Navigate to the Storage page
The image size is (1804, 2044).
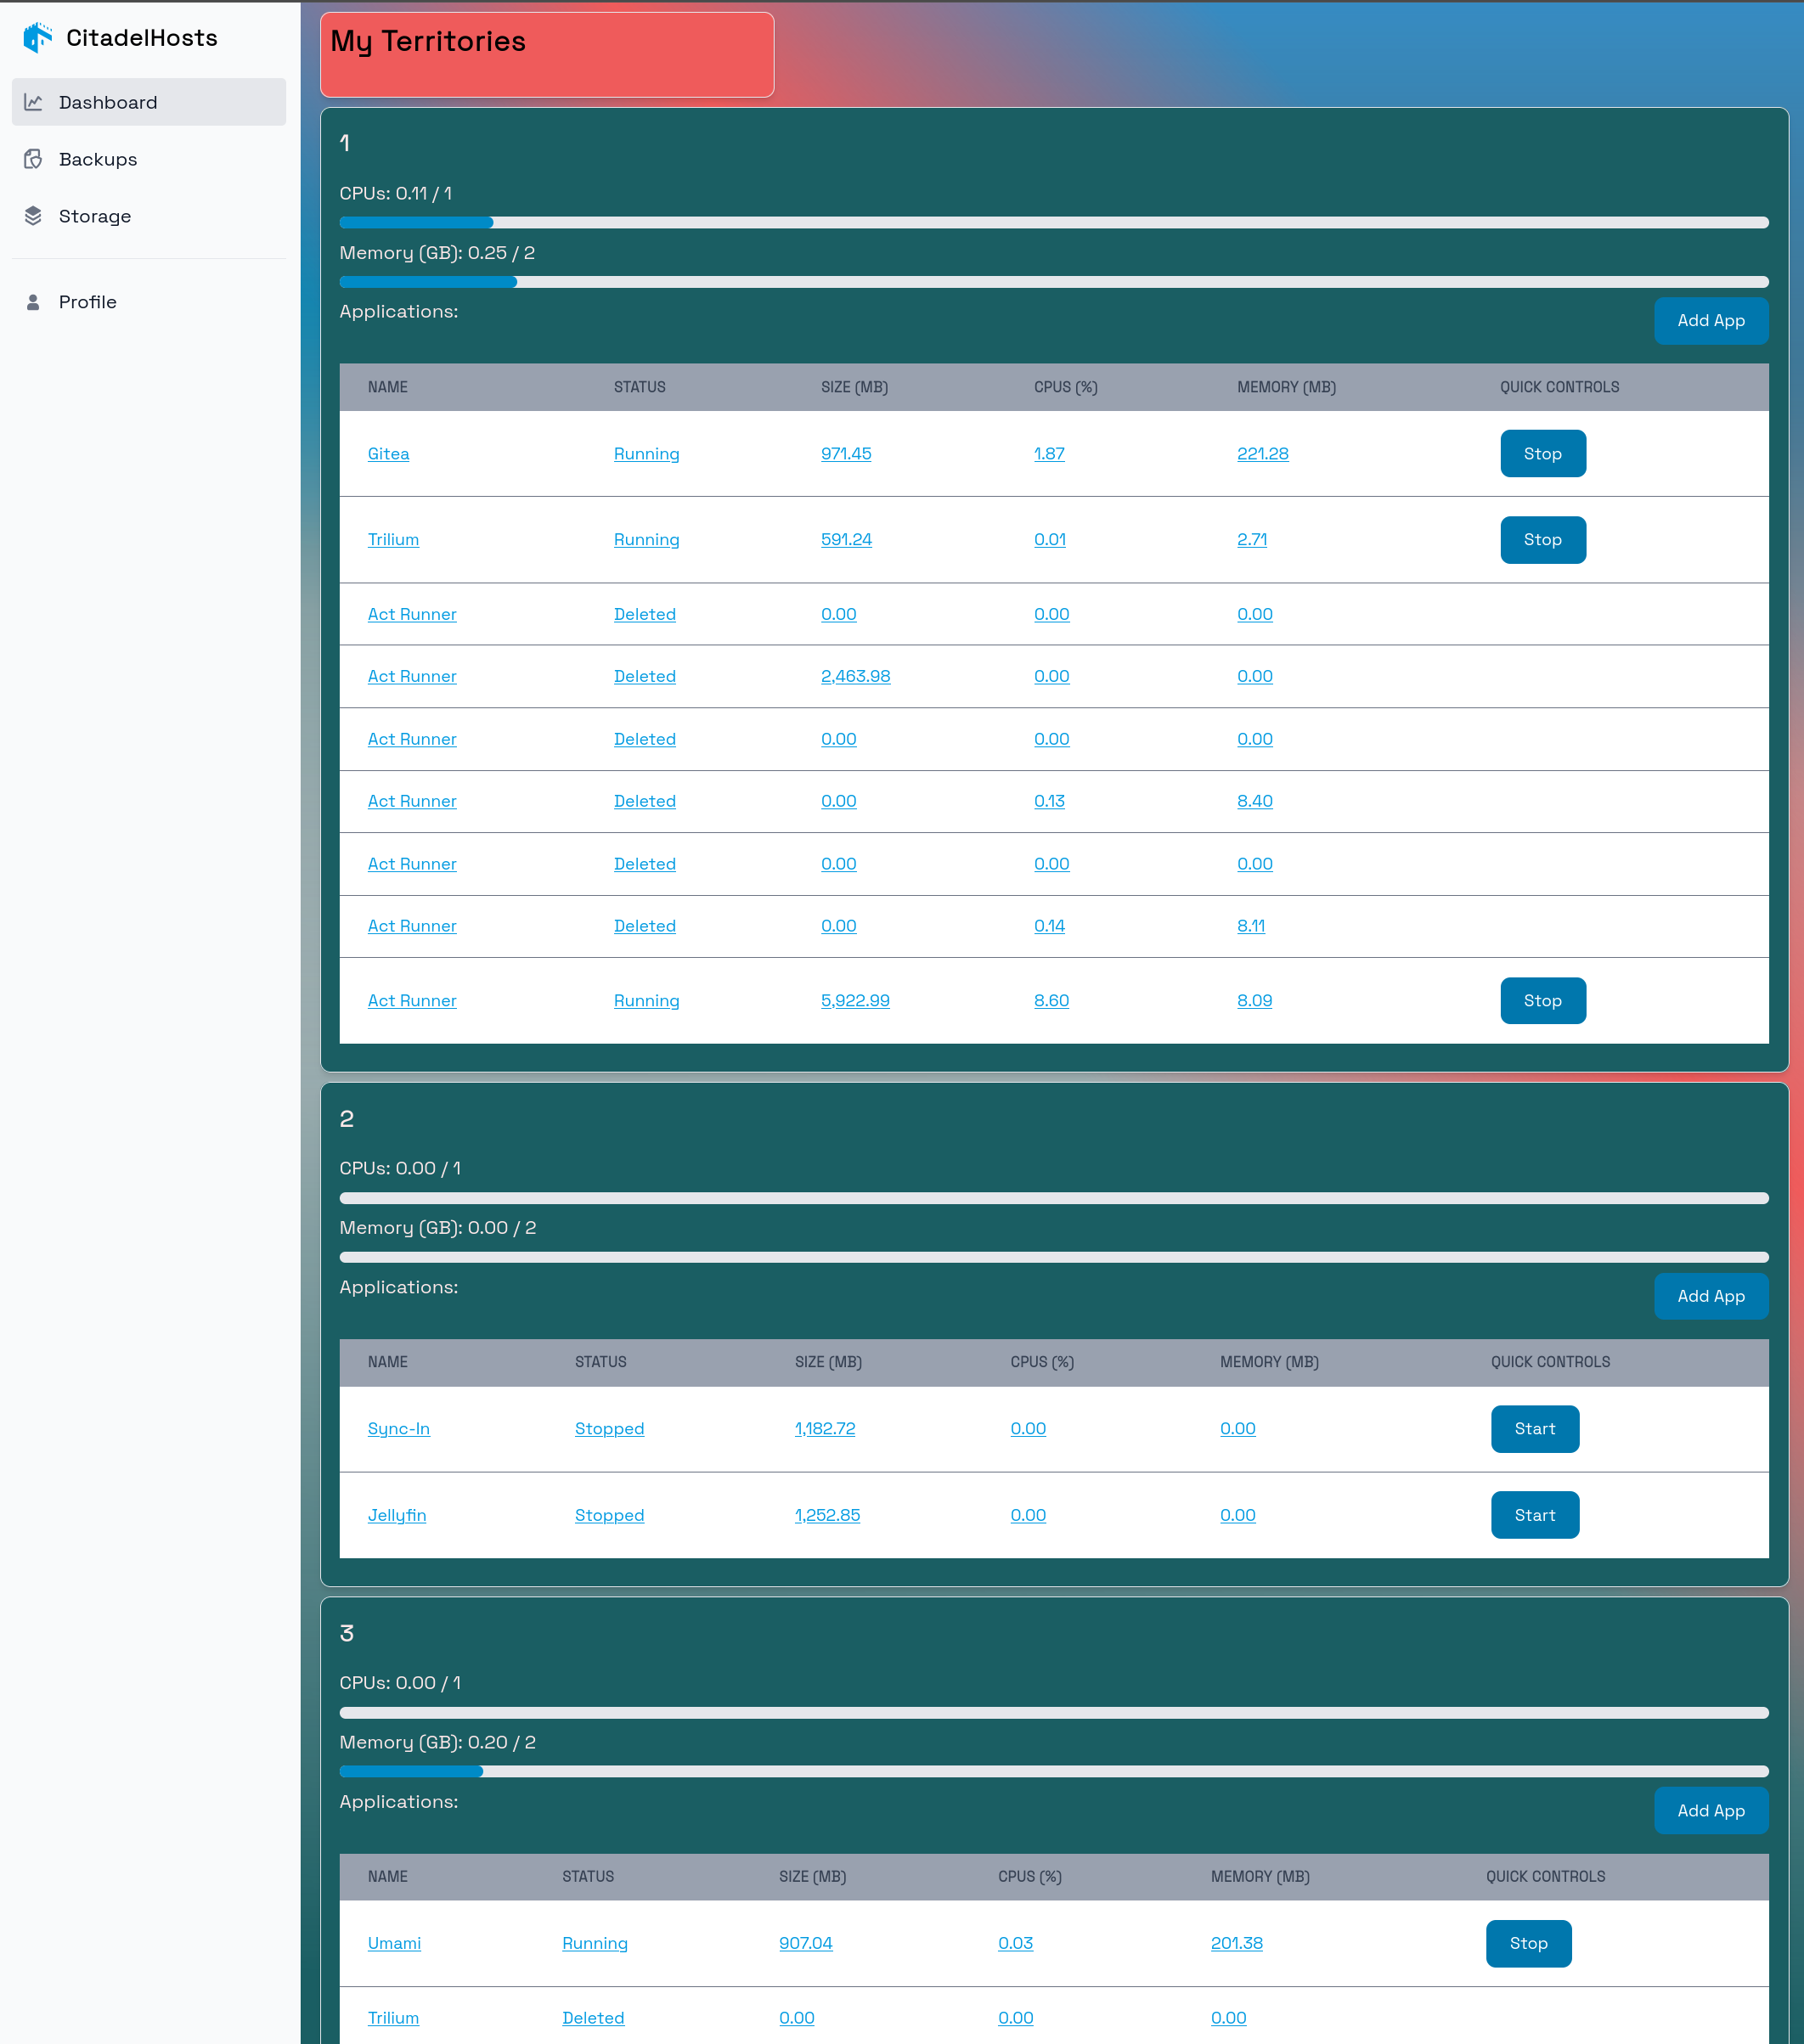coord(94,216)
